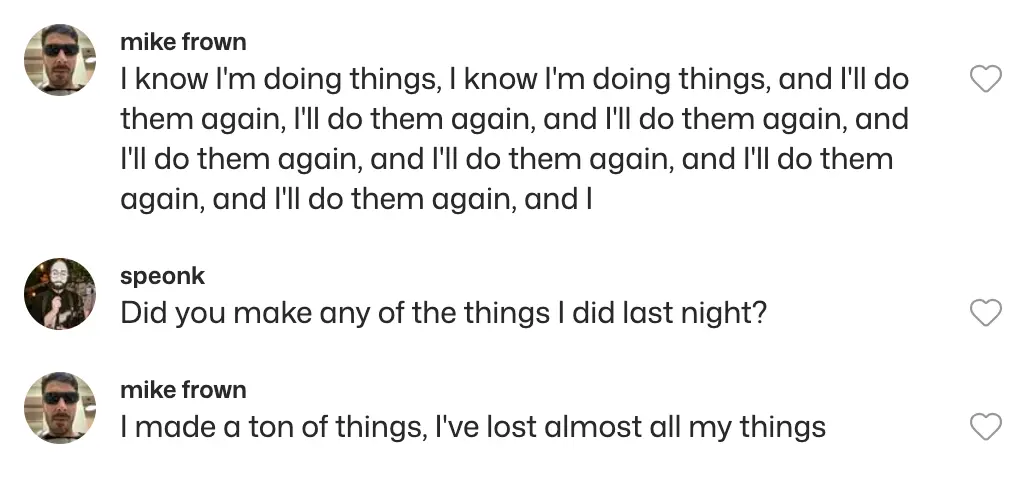1034x478 pixels.
Task: Toggle like on the topmost comment
Action: coord(986,80)
